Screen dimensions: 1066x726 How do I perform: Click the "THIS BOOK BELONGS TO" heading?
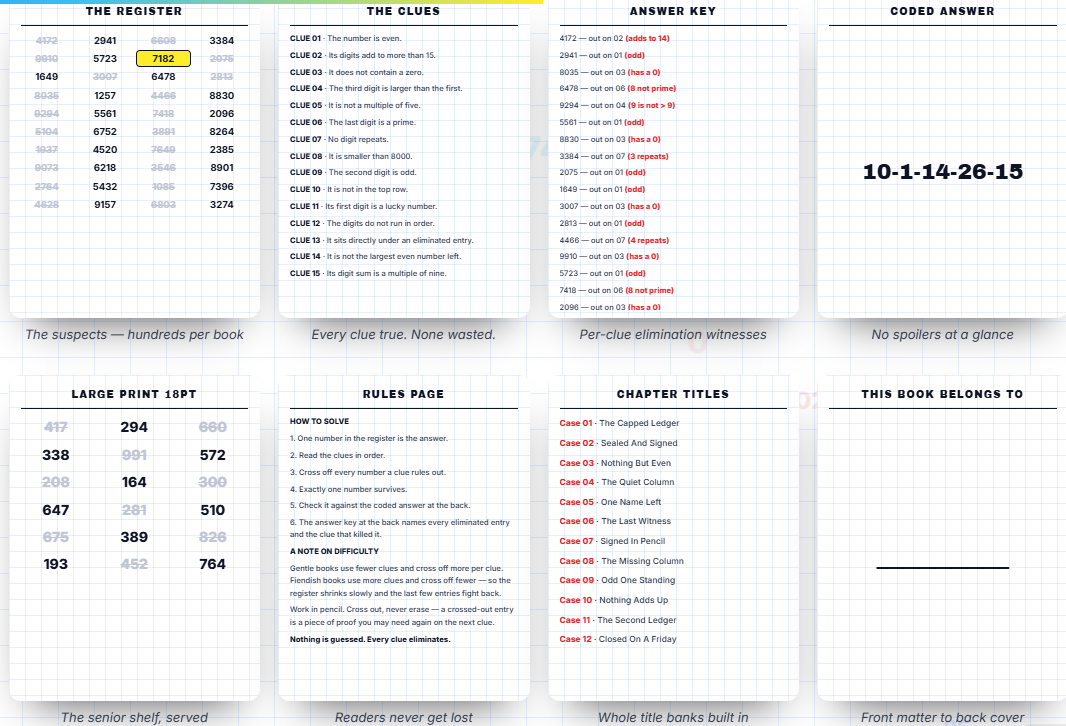click(942, 394)
